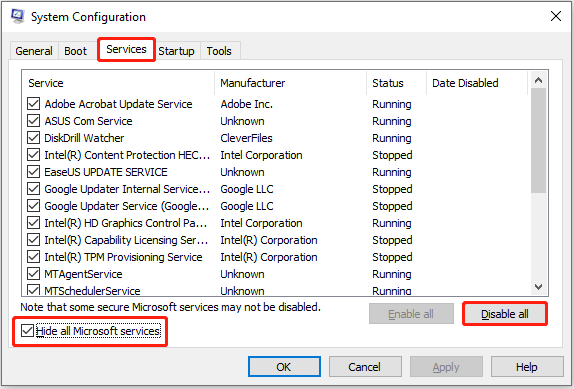574x389 pixels.
Task: Disable the EaseUS UPDATE SERVICE checkbox
Action: 33,172
